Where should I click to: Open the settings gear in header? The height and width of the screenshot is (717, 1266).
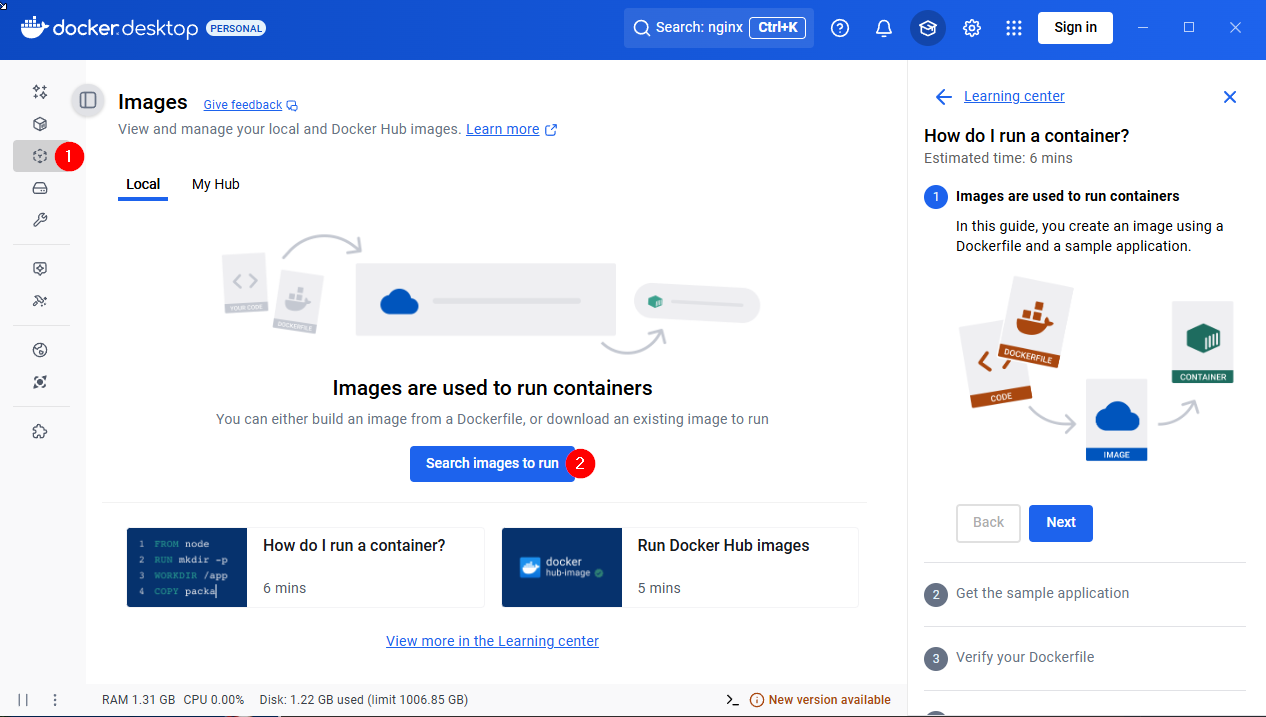point(972,28)
